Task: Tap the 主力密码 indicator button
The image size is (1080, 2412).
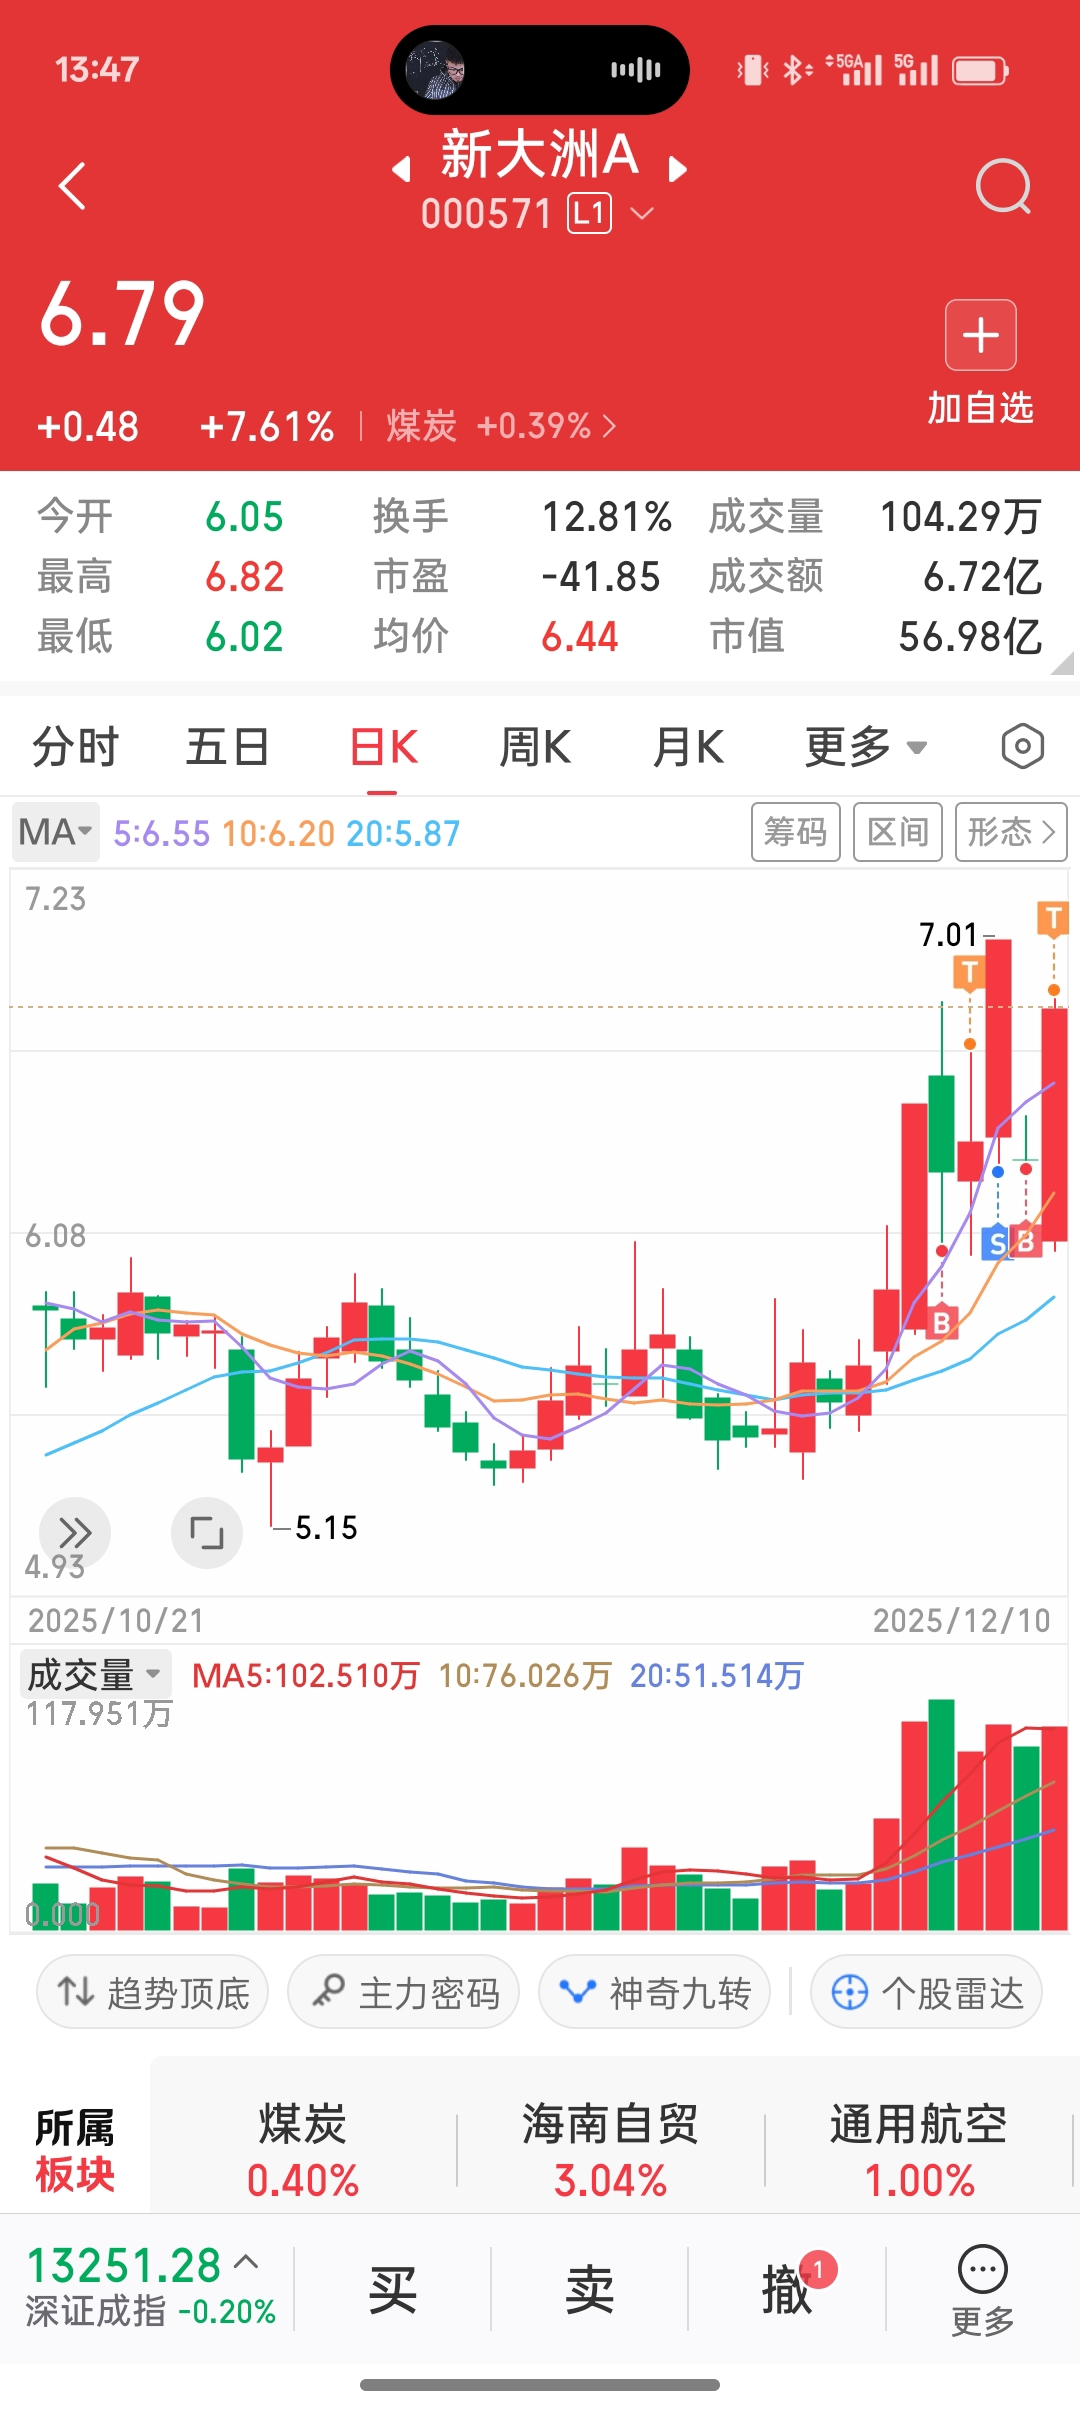Action: [403, 1993]
